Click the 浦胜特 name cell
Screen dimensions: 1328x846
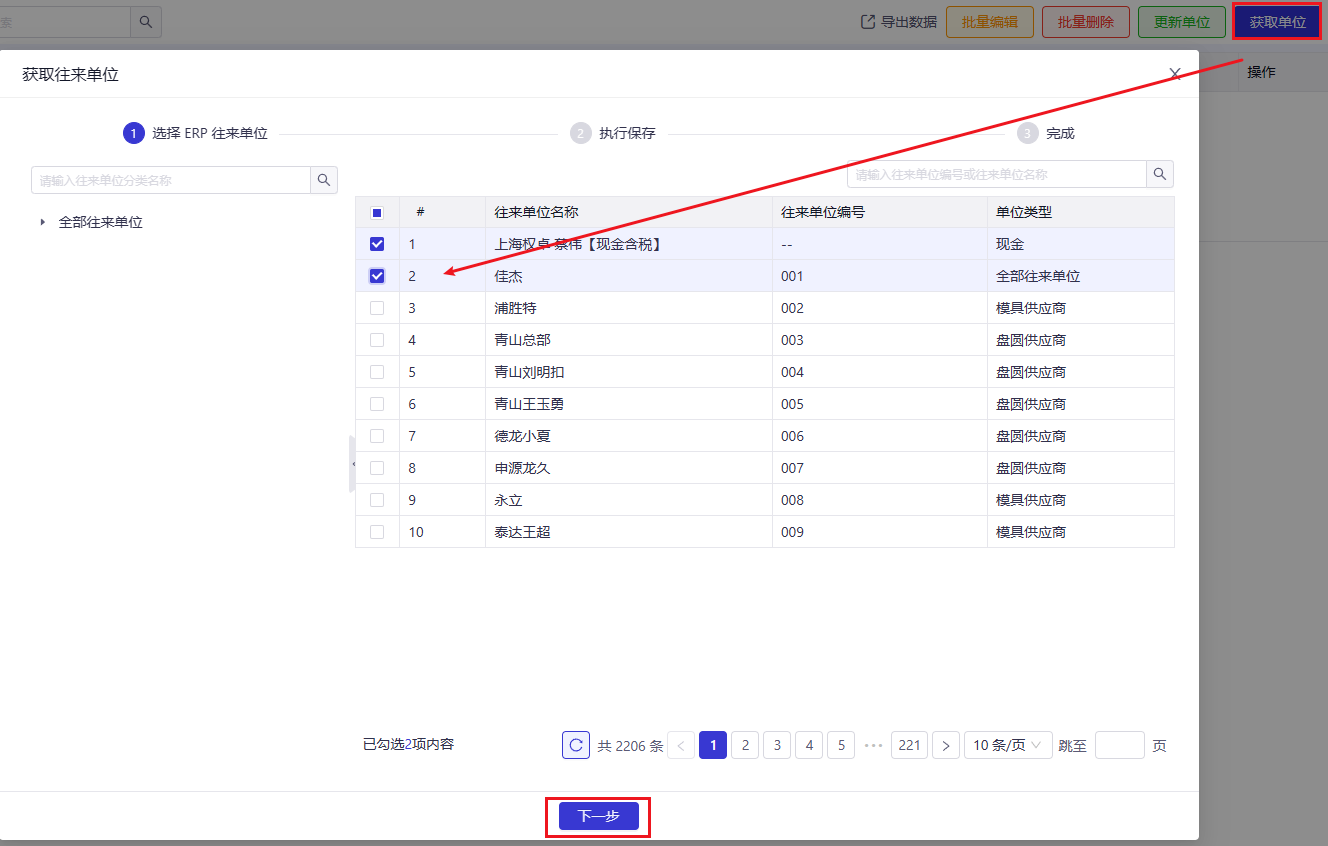[x=629, y=308]
